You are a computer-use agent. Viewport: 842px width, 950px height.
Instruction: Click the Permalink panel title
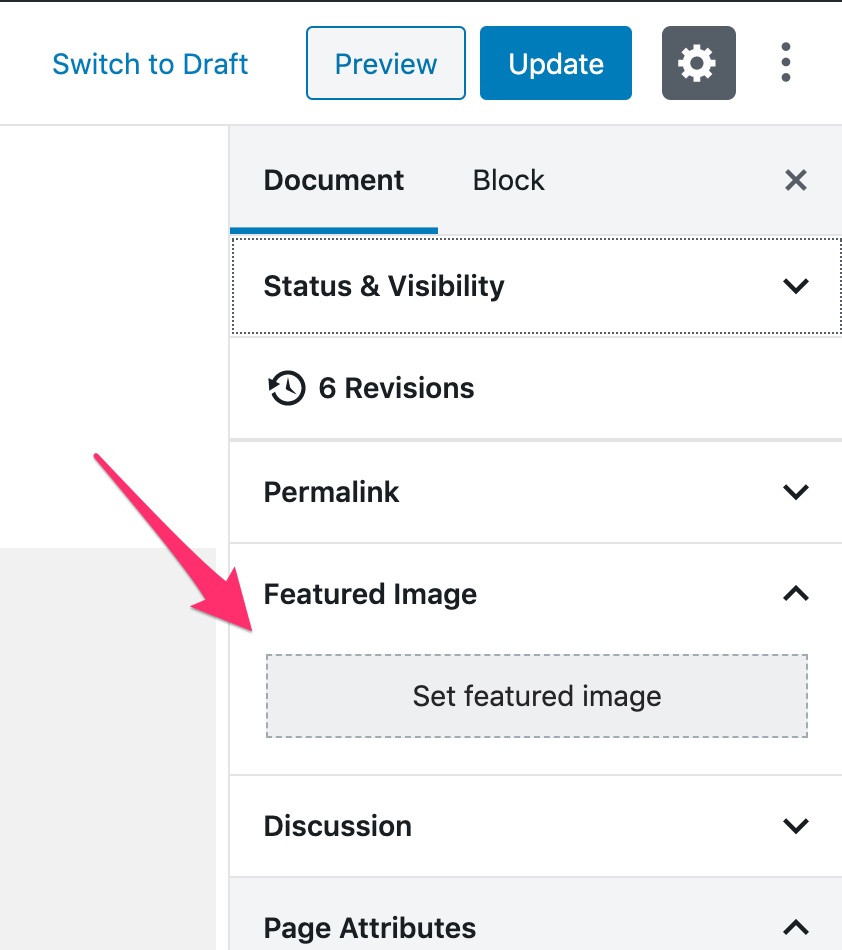(331, 492)
